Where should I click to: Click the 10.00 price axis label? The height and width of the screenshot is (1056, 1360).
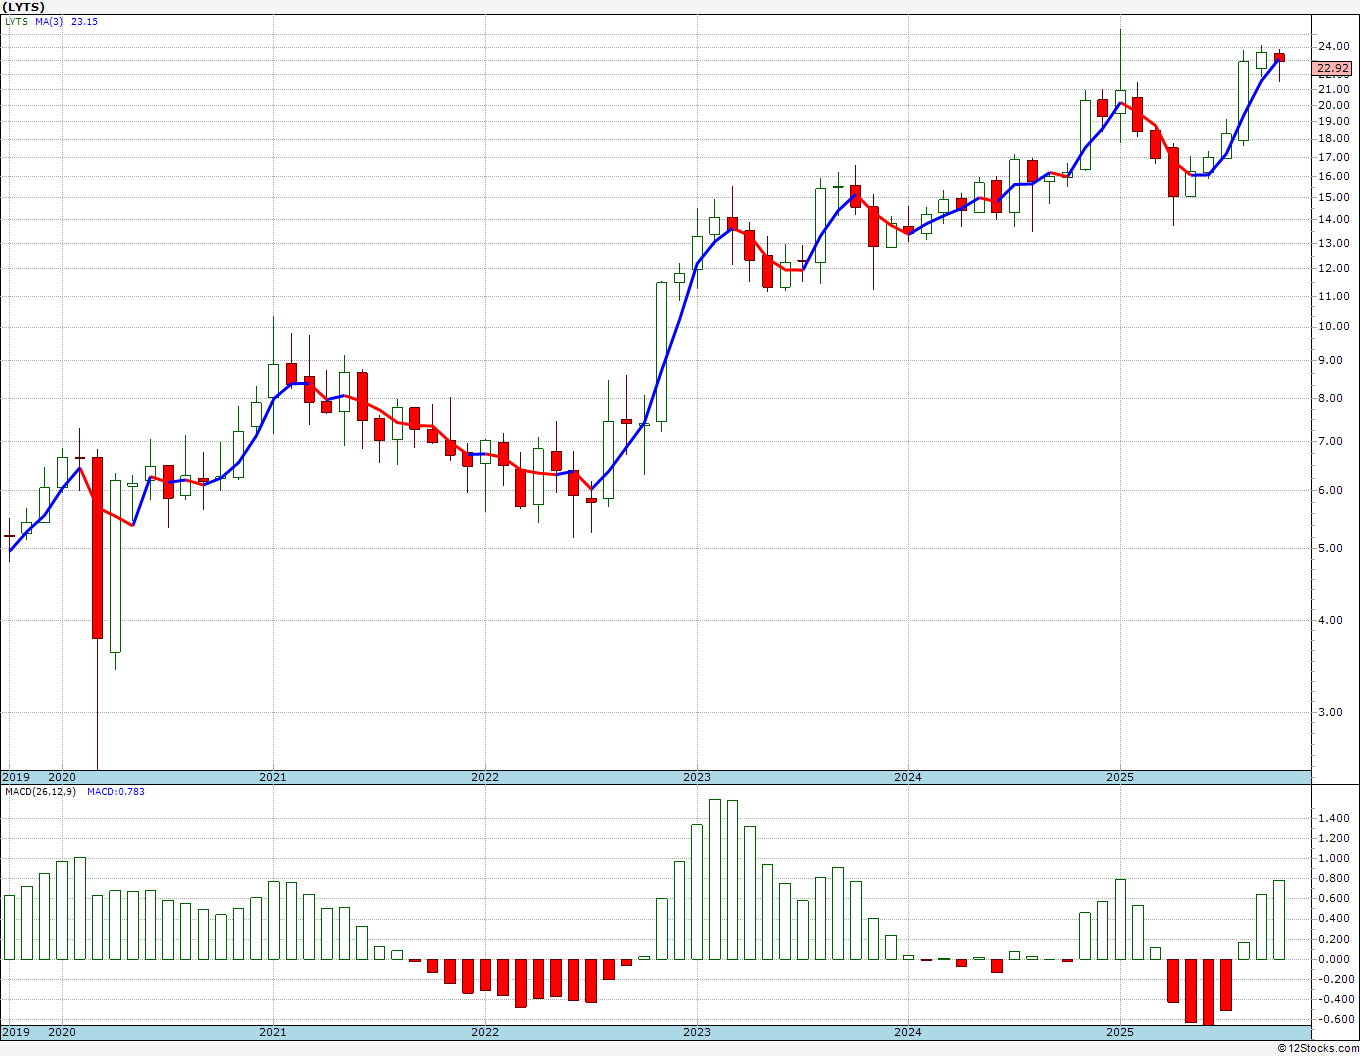point(1331,327)
